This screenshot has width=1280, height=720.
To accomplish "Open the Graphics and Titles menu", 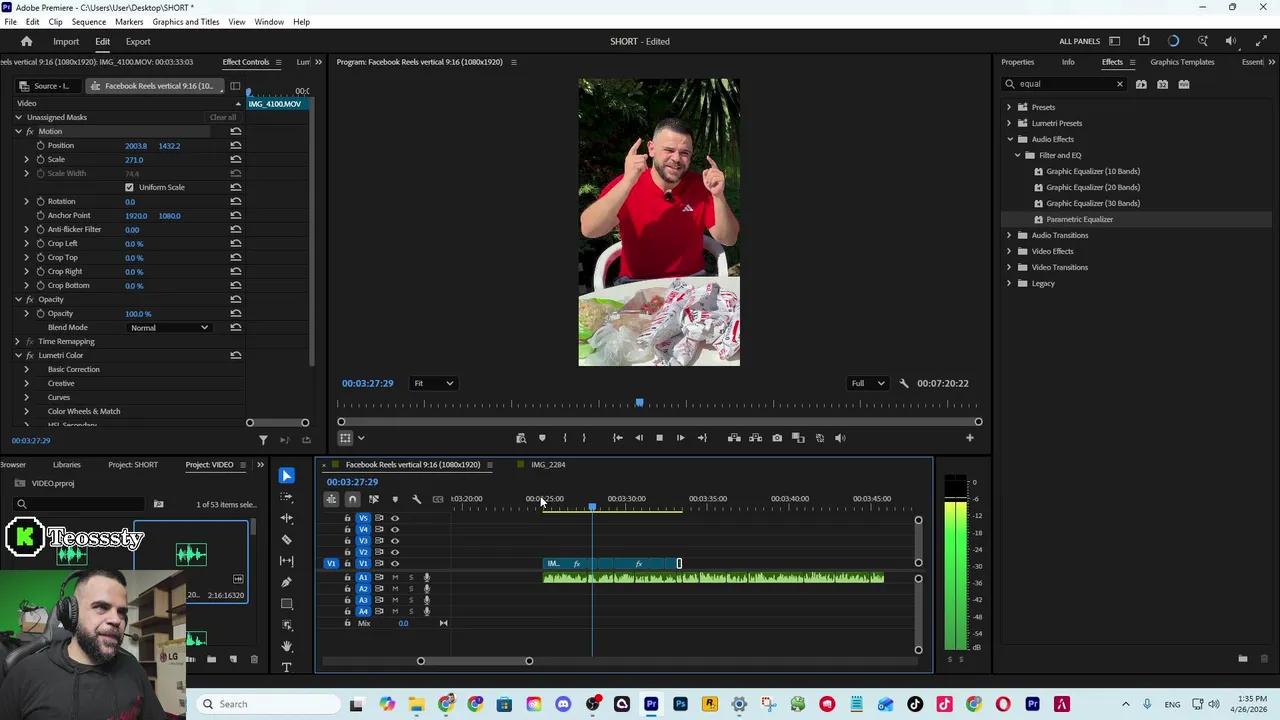I will click(x=186, y=22).
